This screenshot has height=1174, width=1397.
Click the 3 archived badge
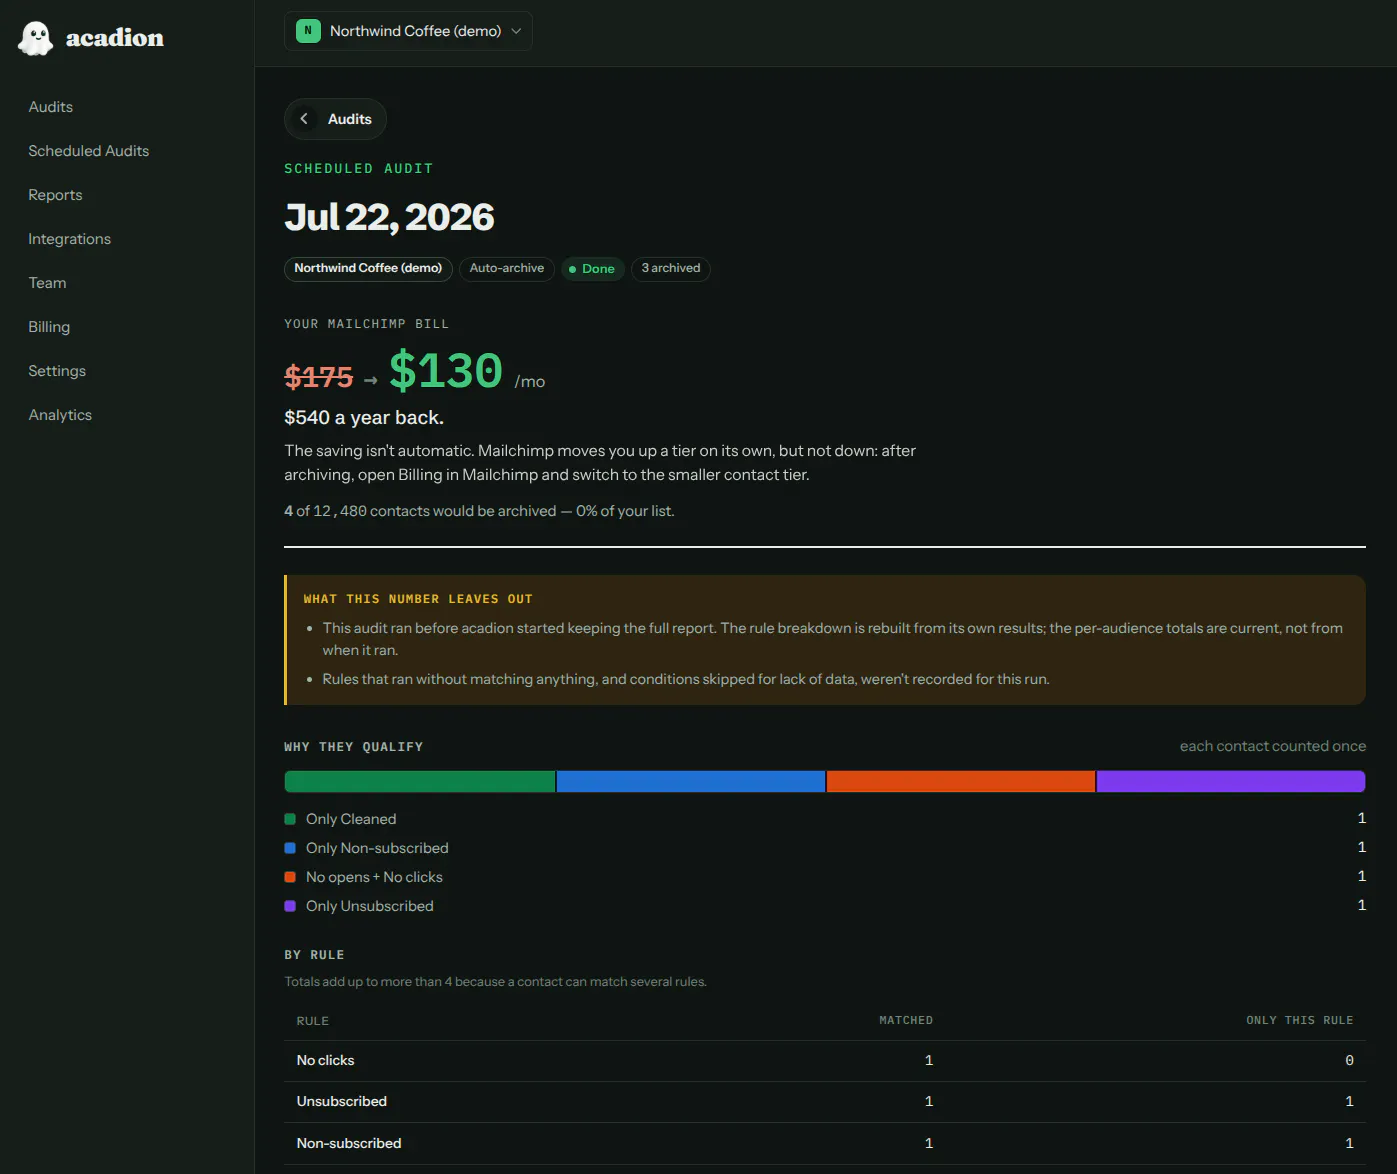coord(671,269)
